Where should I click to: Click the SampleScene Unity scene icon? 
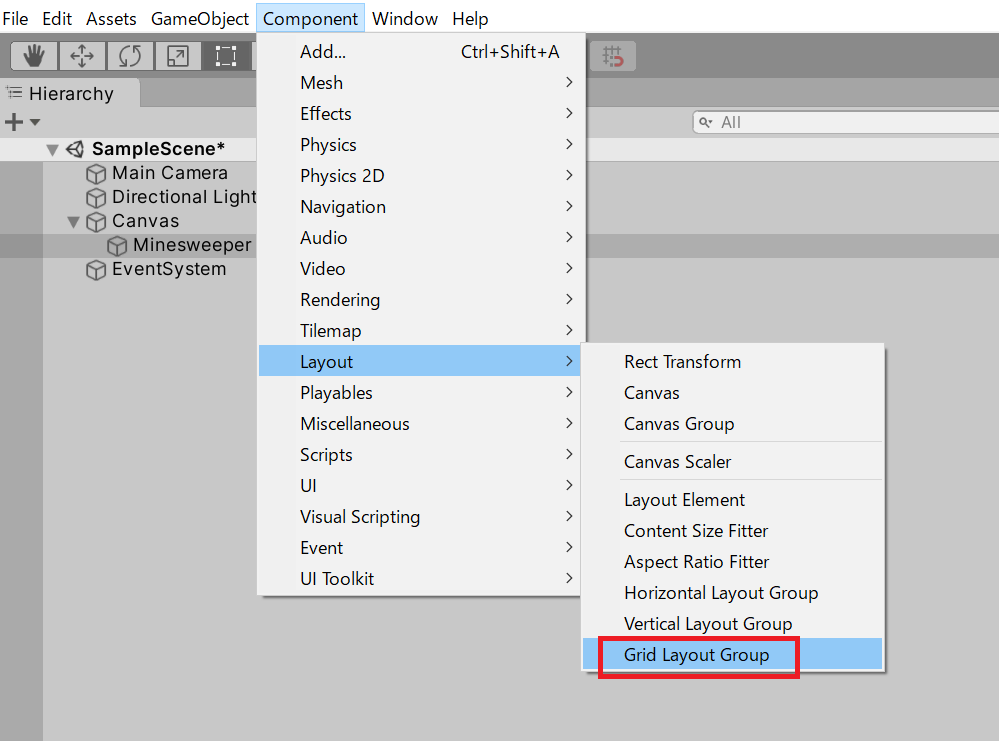[75, 149]
